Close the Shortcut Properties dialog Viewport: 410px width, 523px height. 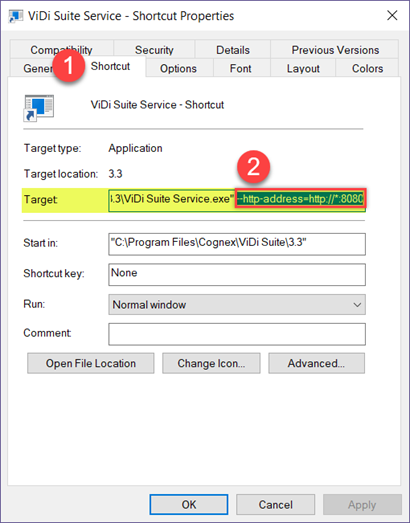click(x=392, y=15)
